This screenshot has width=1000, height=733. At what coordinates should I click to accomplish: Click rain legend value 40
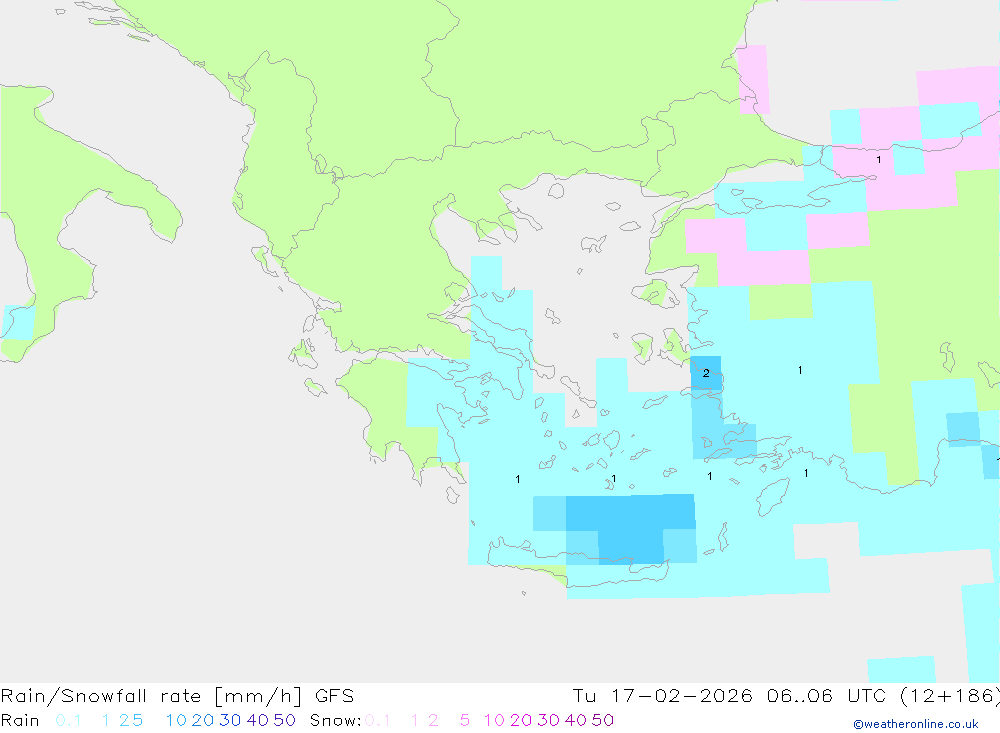coord(258,720)
